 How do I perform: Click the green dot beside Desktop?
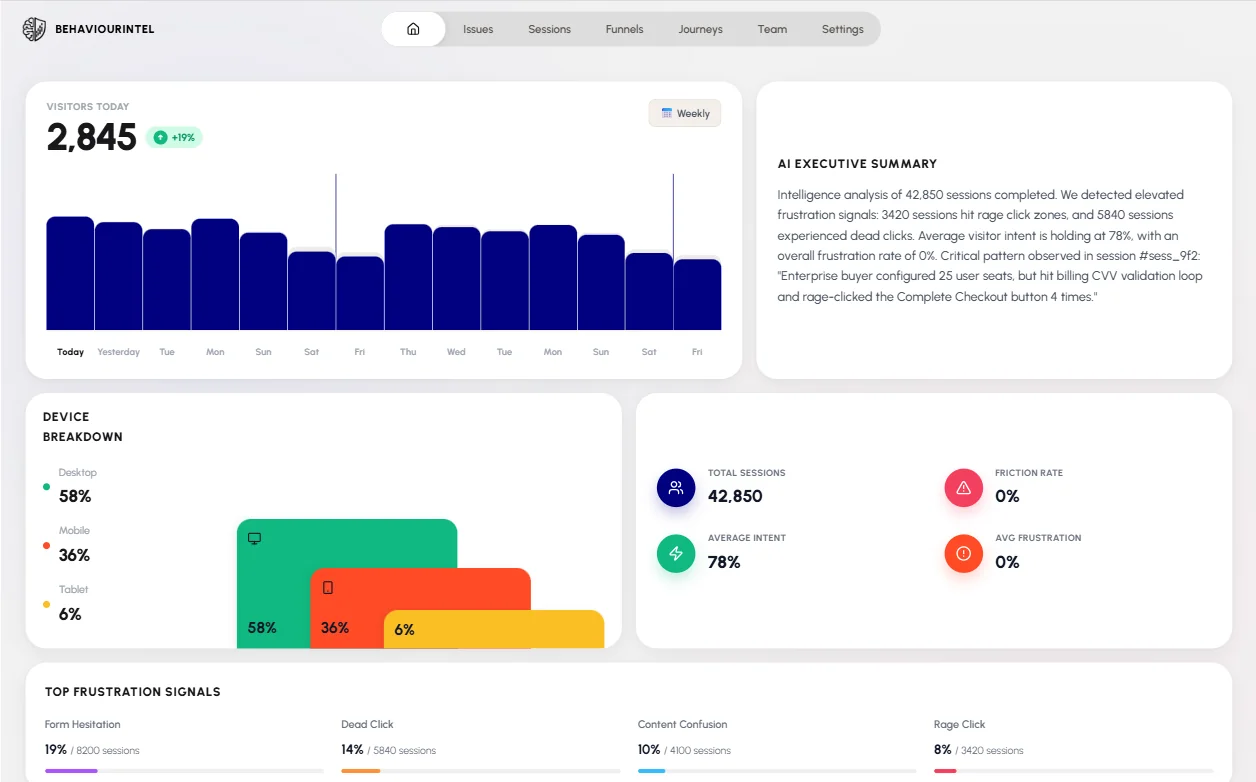46,487
